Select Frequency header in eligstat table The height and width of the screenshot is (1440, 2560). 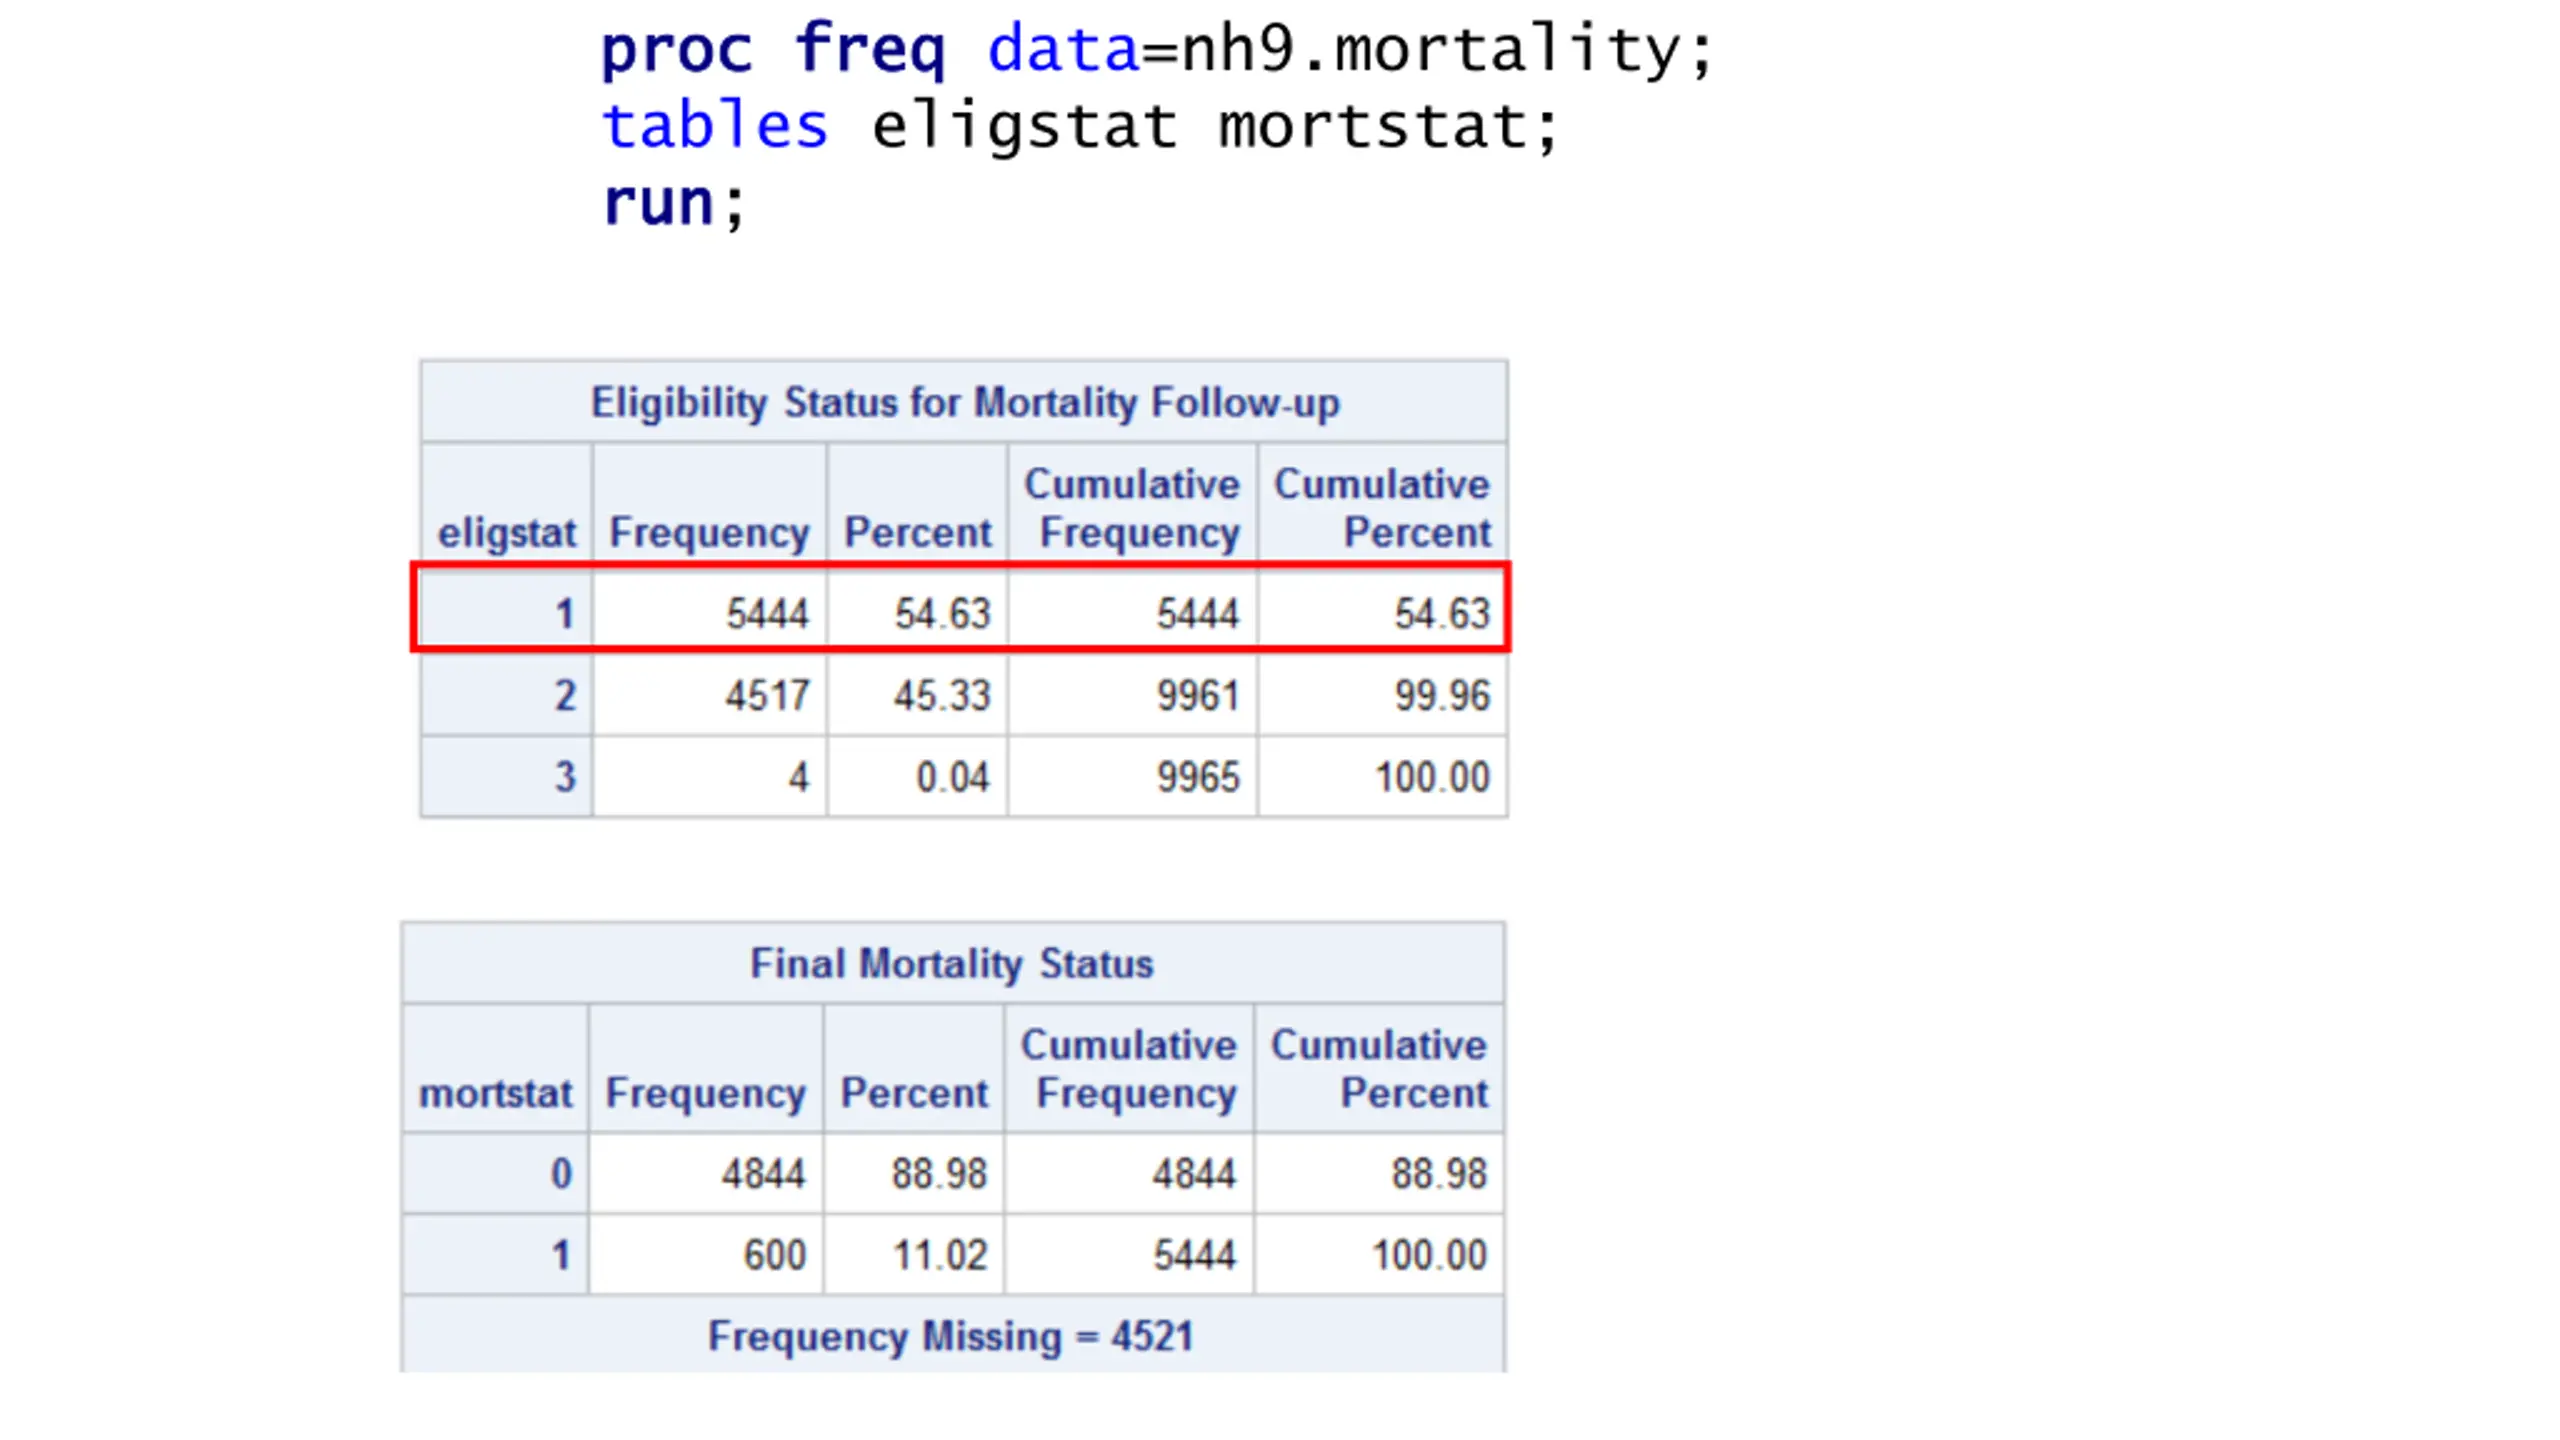point(709,532)
